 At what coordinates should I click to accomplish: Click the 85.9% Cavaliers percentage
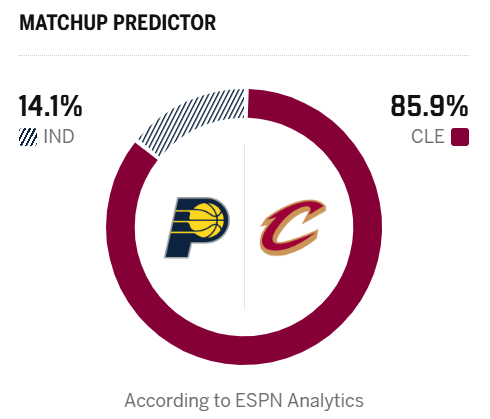coord(429,106)
